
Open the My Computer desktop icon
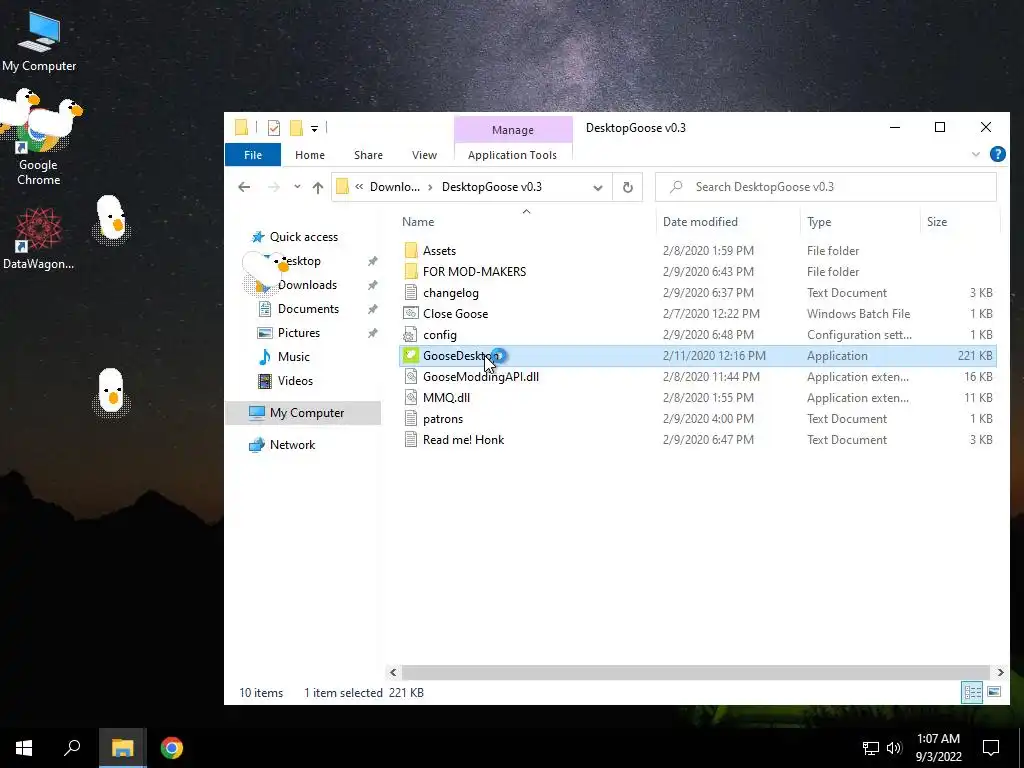[39, 40]
